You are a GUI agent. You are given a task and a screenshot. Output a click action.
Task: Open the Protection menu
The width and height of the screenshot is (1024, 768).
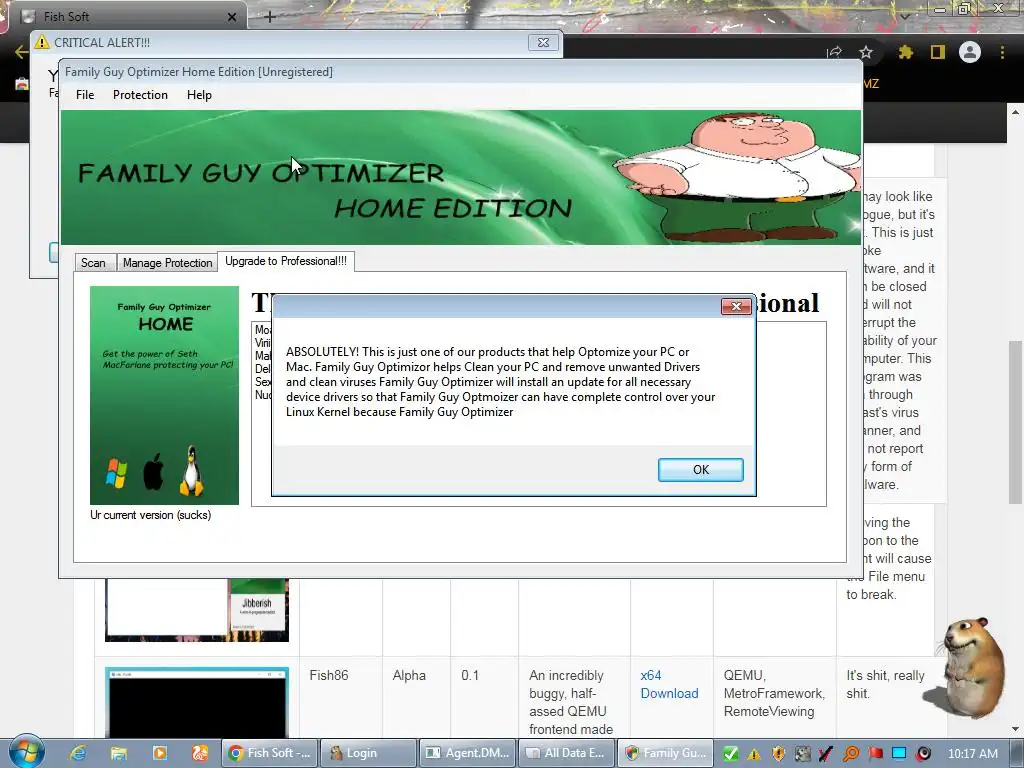140,95
